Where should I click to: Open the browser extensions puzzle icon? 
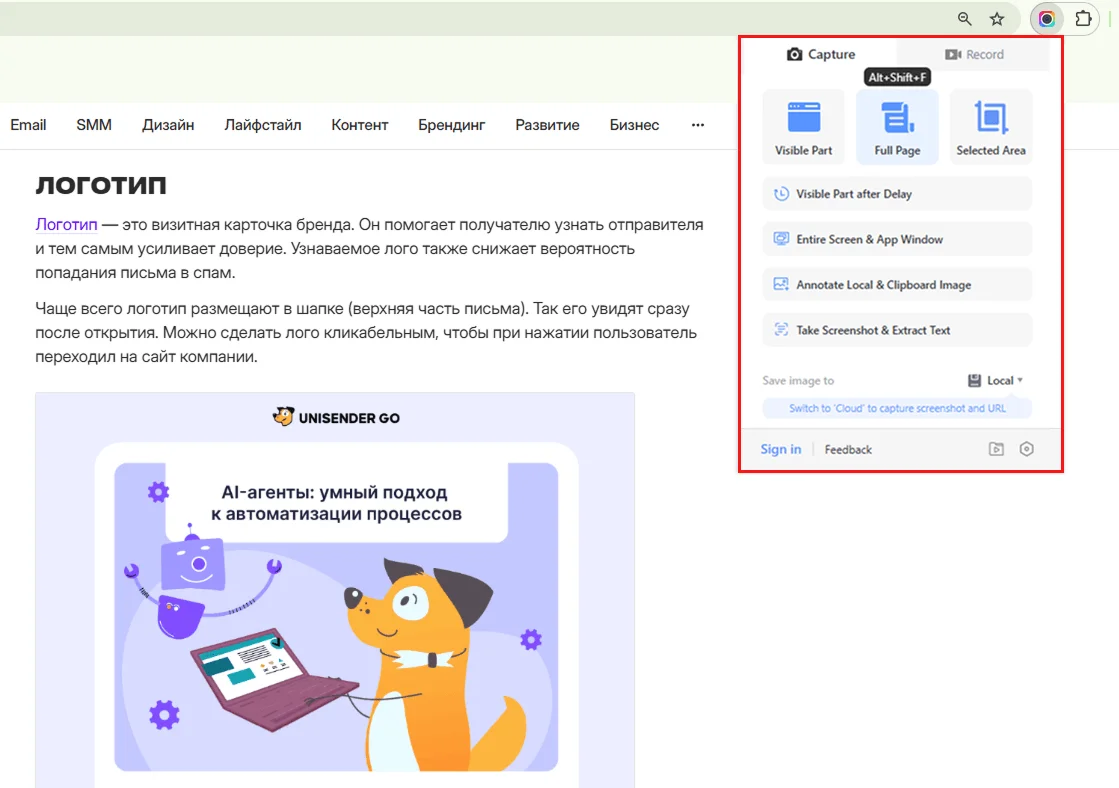click(x=1083, y=19)
